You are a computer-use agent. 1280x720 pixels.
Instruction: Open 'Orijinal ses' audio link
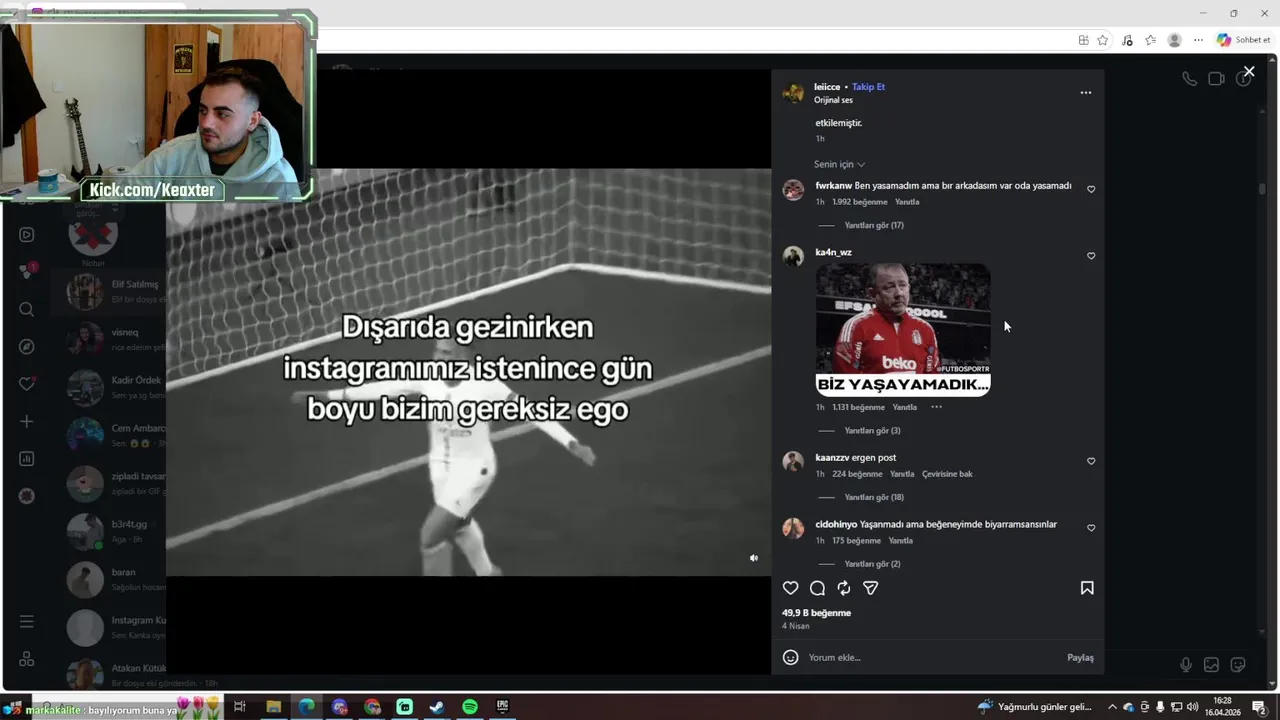[x=833, y=100]
